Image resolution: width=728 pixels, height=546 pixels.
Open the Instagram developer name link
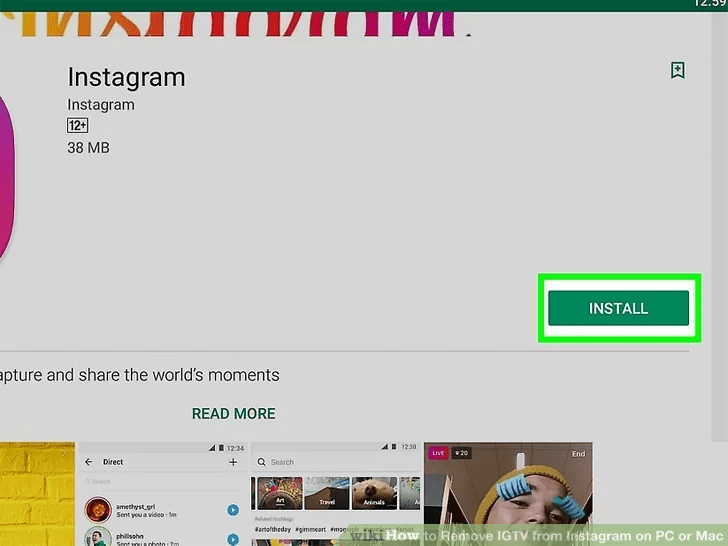pos(101,105)
